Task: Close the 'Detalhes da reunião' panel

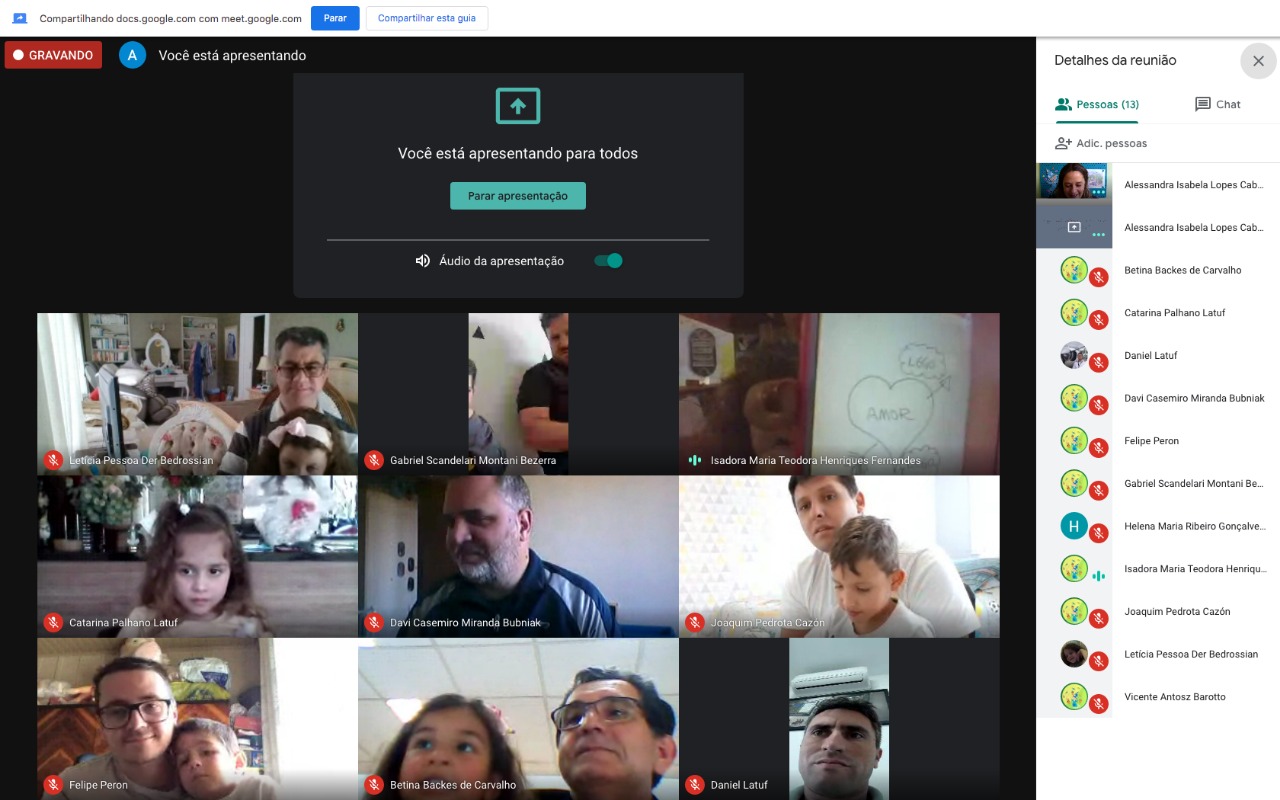Action: coord(1259,61)
